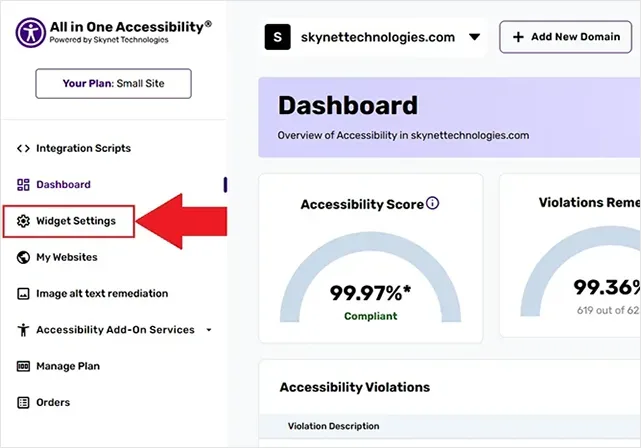
Task: Click the Your Plan: Small Site button
Action: pyautogui.click(x=113, y=83)
